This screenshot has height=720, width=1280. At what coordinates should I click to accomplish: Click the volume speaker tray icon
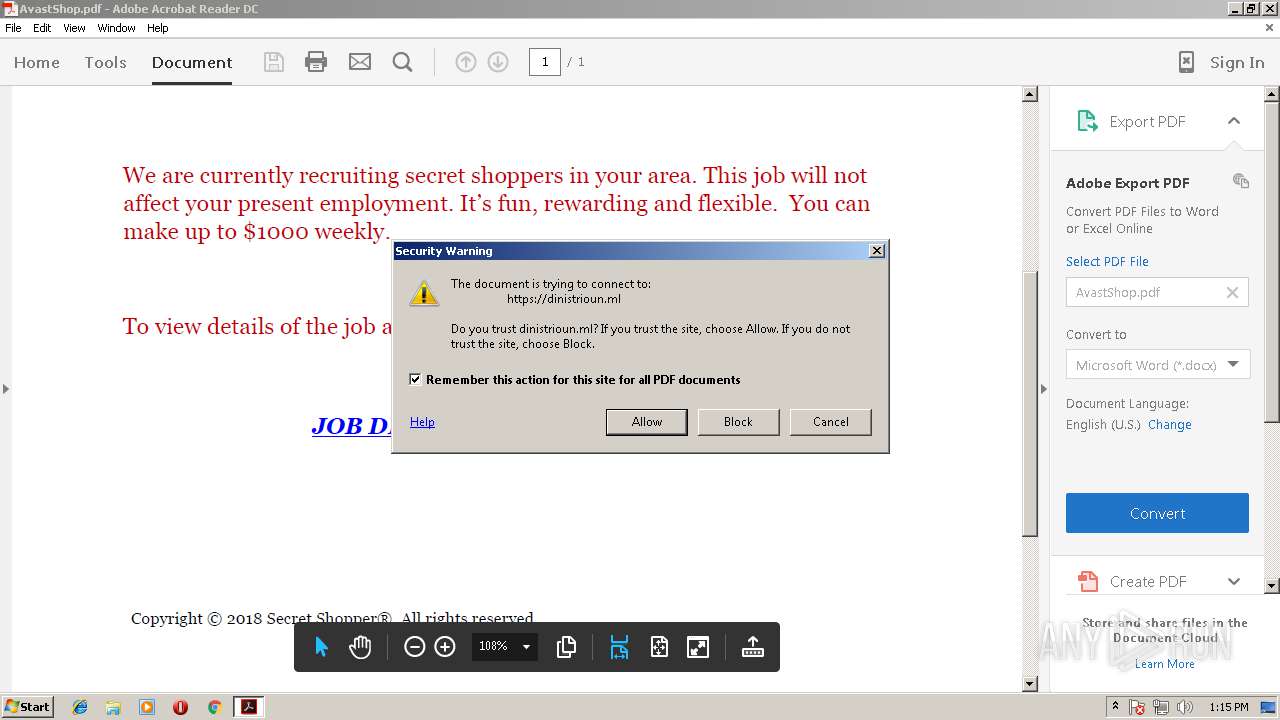coord(1185,707)
